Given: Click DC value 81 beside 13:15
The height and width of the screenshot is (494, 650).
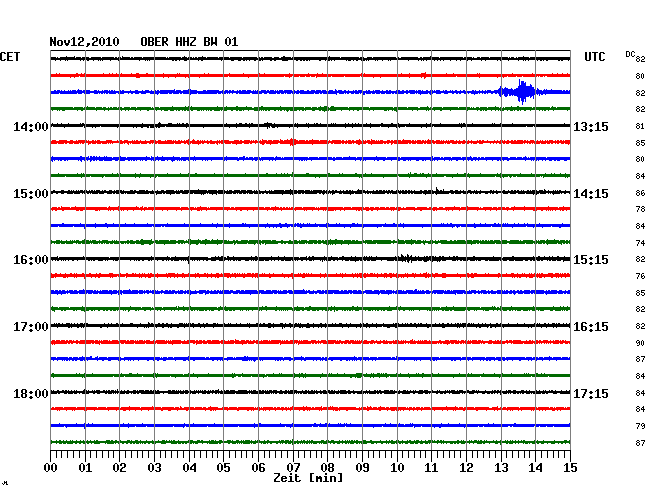Looking at the screenshot, I should [x=640, y=126].
